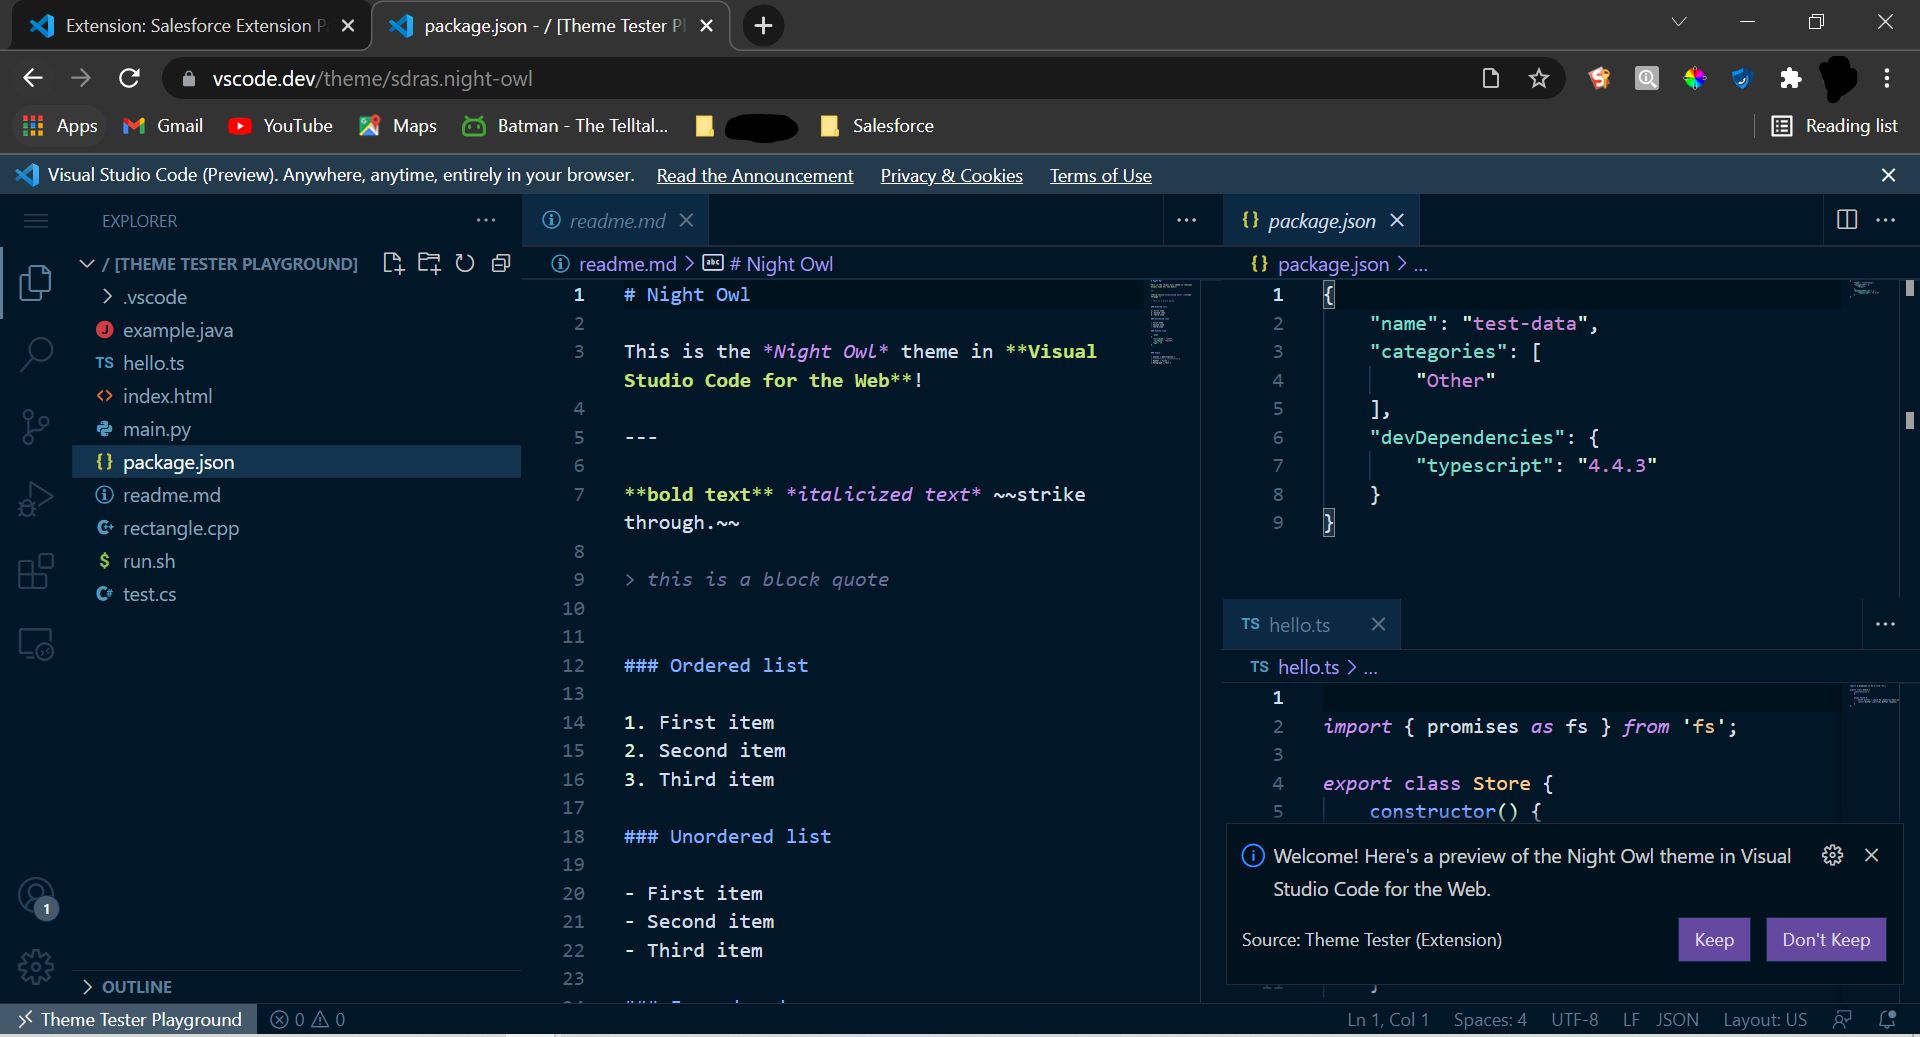Click Spaces: 4 indentation setting
The image size is (1920, 1037).
click(x=1490, y=1019)
